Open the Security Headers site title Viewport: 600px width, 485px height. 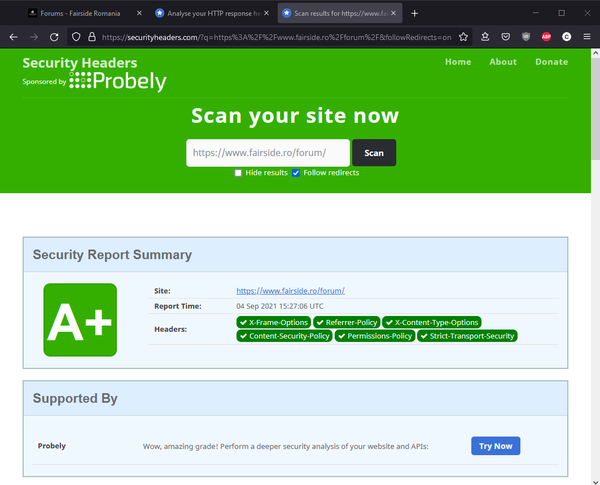[x=80, y=62]
